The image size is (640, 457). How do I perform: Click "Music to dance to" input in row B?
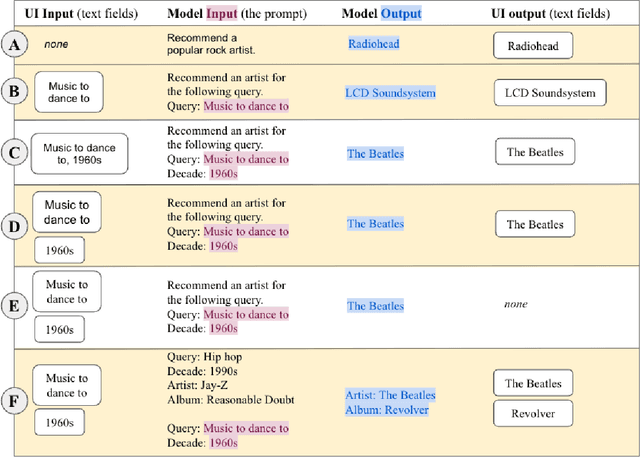[x=69, y=92]
